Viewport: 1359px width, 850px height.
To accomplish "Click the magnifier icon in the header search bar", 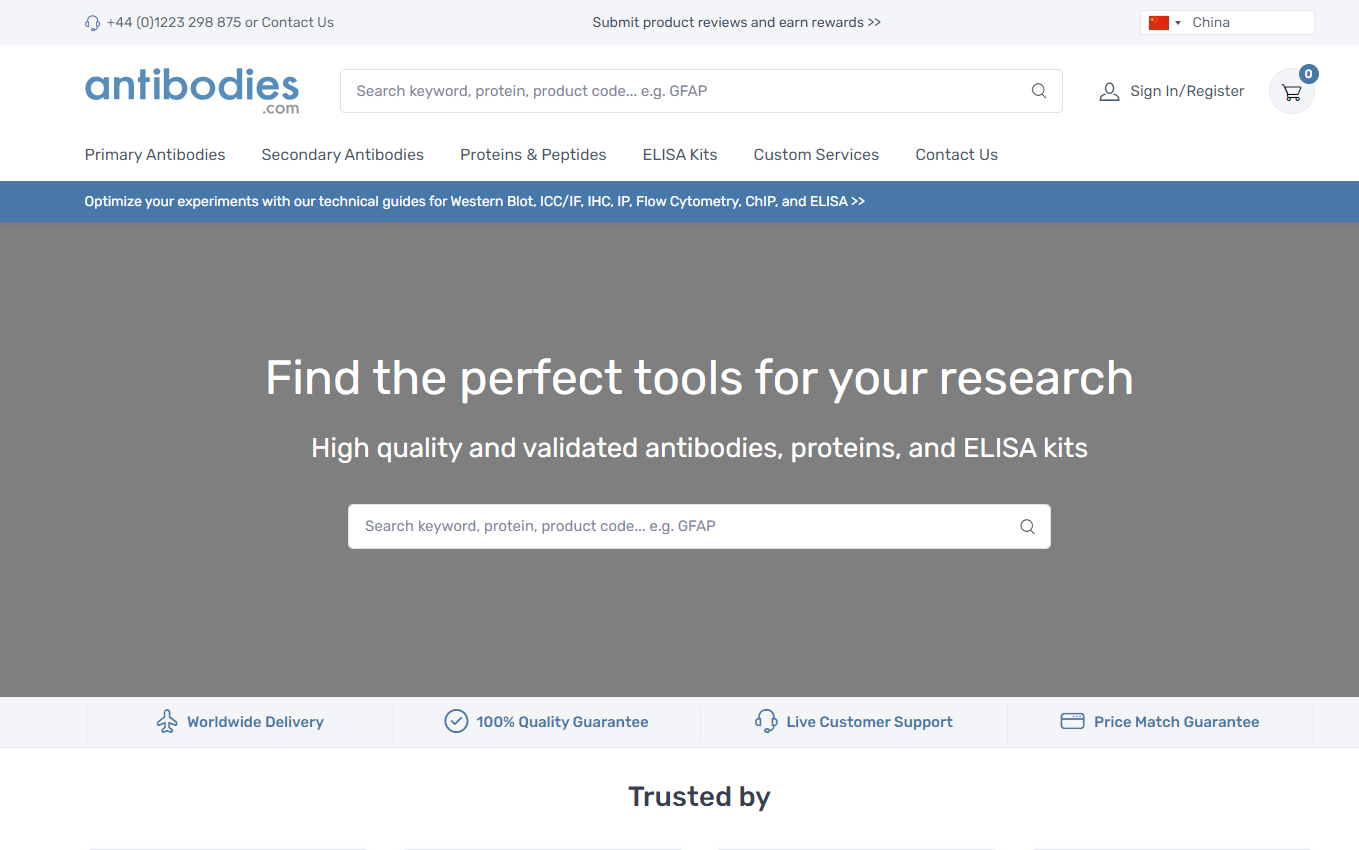I will click(1039, 91).
